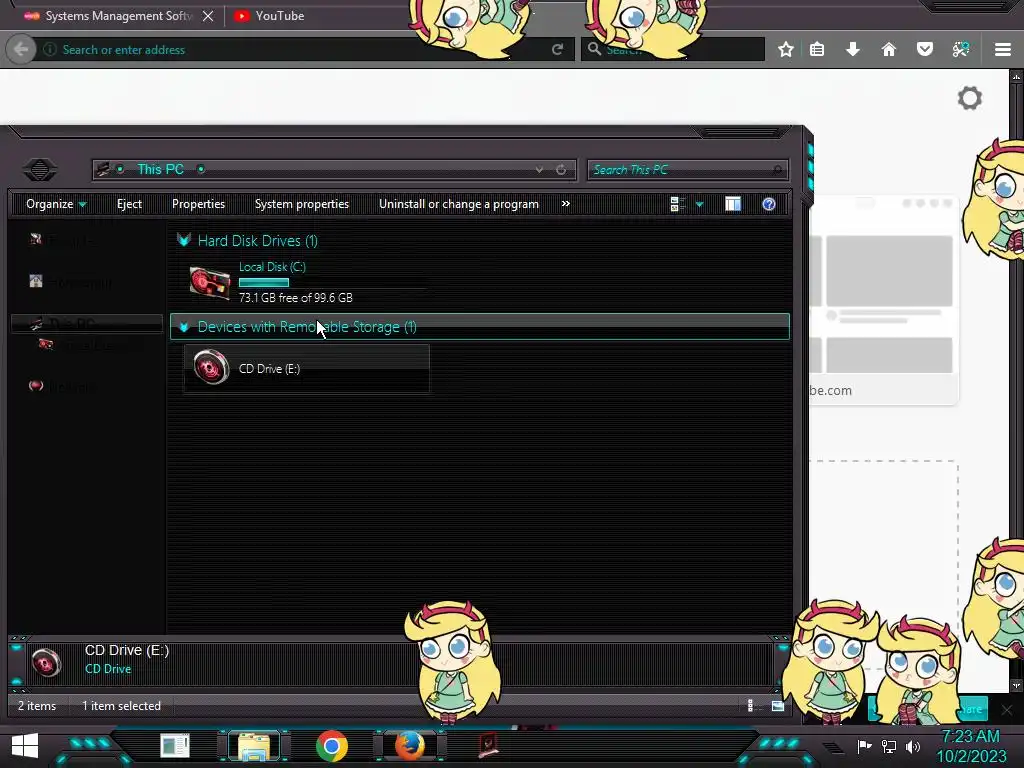Click '73.1 GB free of 99.6 GB' text
This screenshot has width=1024, height=768.
click(x=296, y=298)
